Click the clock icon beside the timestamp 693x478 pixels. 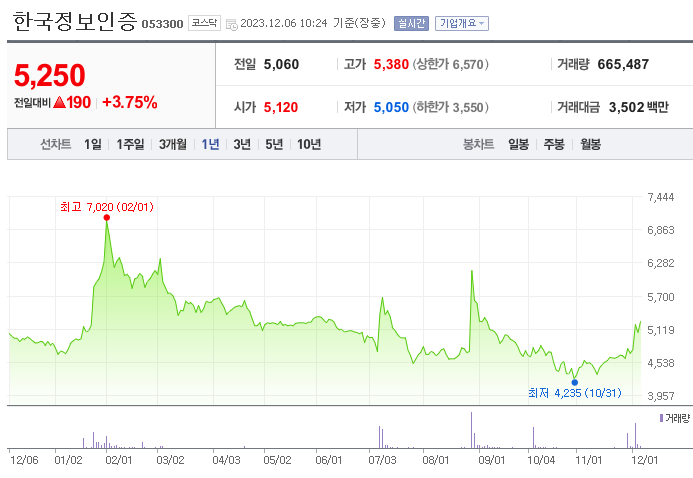tap(232, 24)
